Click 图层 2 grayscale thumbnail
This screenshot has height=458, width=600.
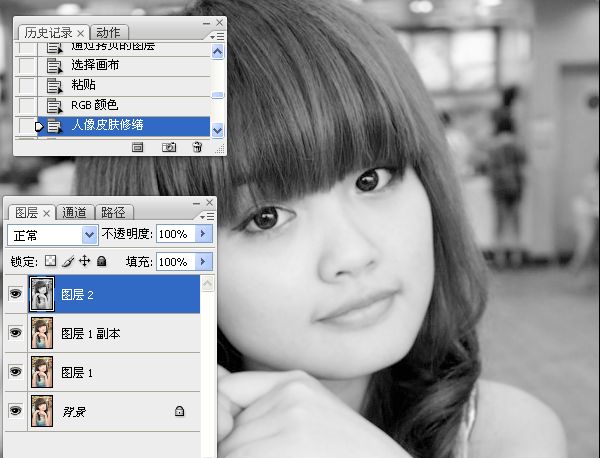42,294
